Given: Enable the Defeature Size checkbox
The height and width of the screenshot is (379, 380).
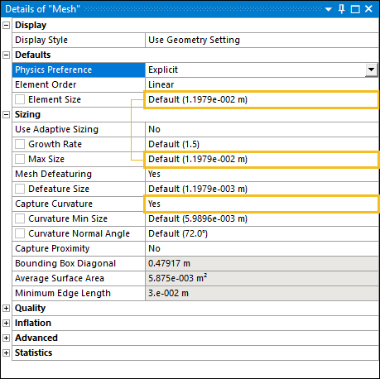Looking at the screenshot, I should (x=20, y=189).
